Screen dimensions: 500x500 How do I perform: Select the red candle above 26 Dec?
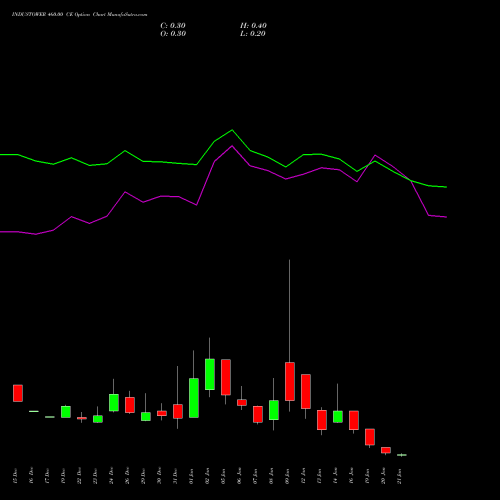pyautogui.click(x=130, y=405)
